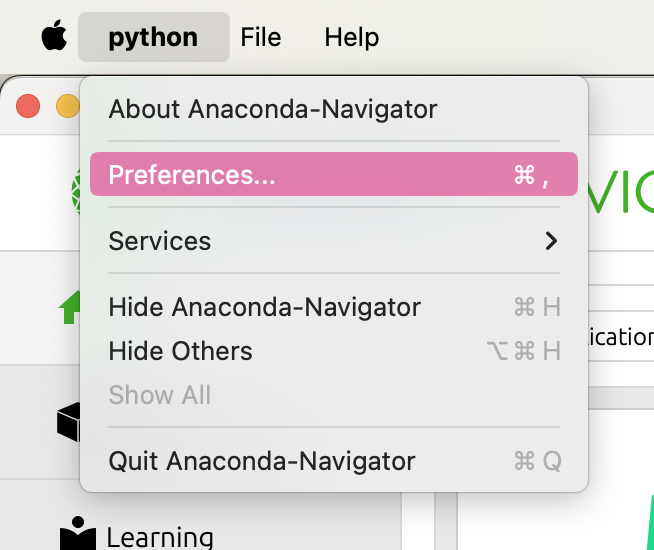Screen dimensions: 654x550
Task: Open the Help menu
Action: (x=352, y=37)
